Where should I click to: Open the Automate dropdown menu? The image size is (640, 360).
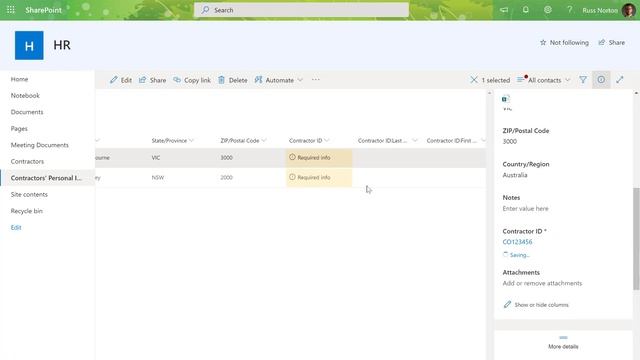[279, 80]
